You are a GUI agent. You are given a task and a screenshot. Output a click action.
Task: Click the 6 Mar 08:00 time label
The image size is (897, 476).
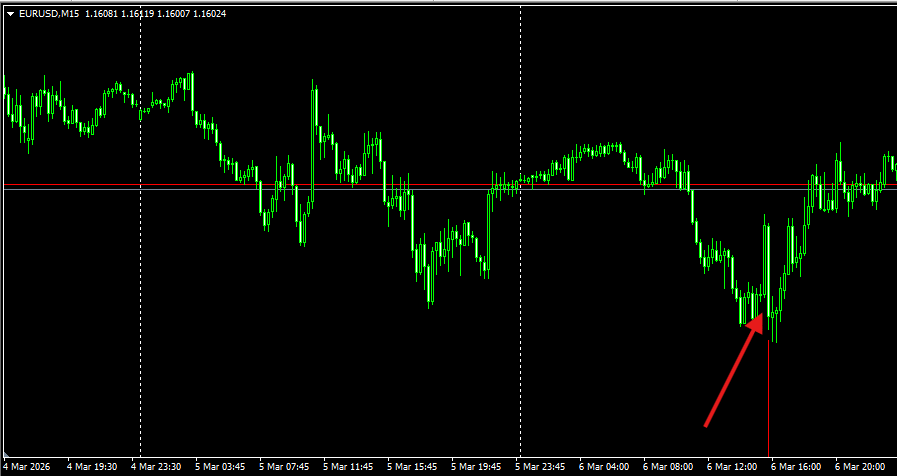click(x=668, y=467)
